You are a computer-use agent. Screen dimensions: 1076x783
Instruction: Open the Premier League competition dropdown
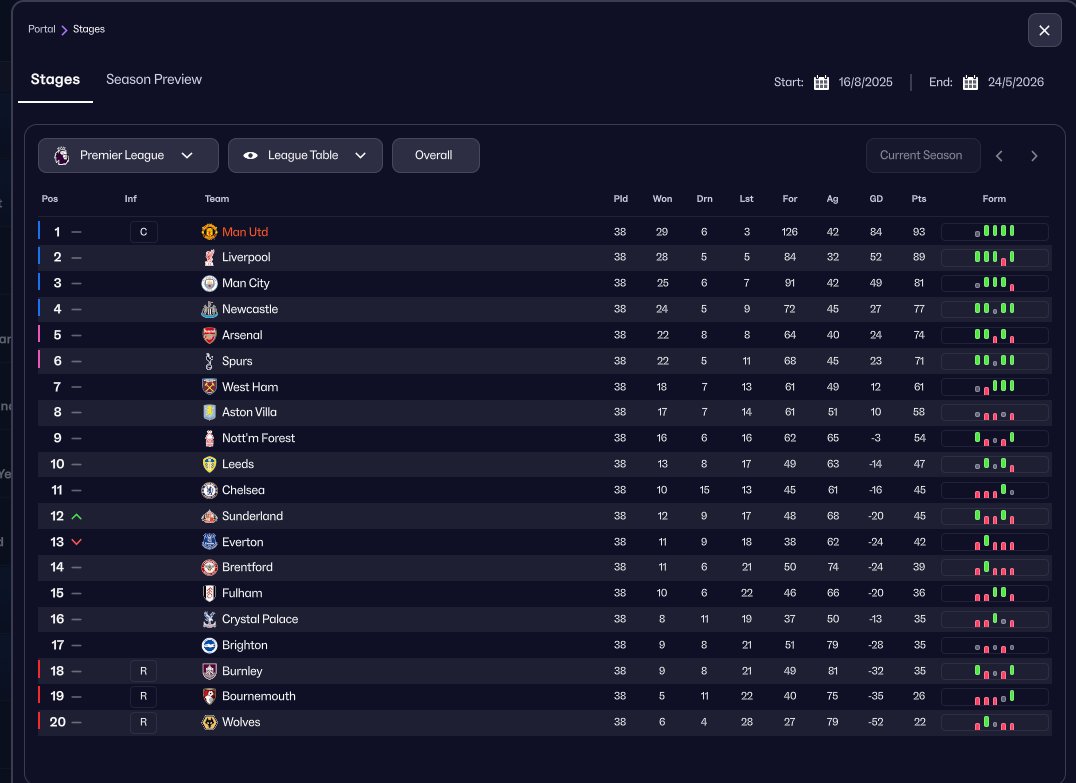coord(128,155)
